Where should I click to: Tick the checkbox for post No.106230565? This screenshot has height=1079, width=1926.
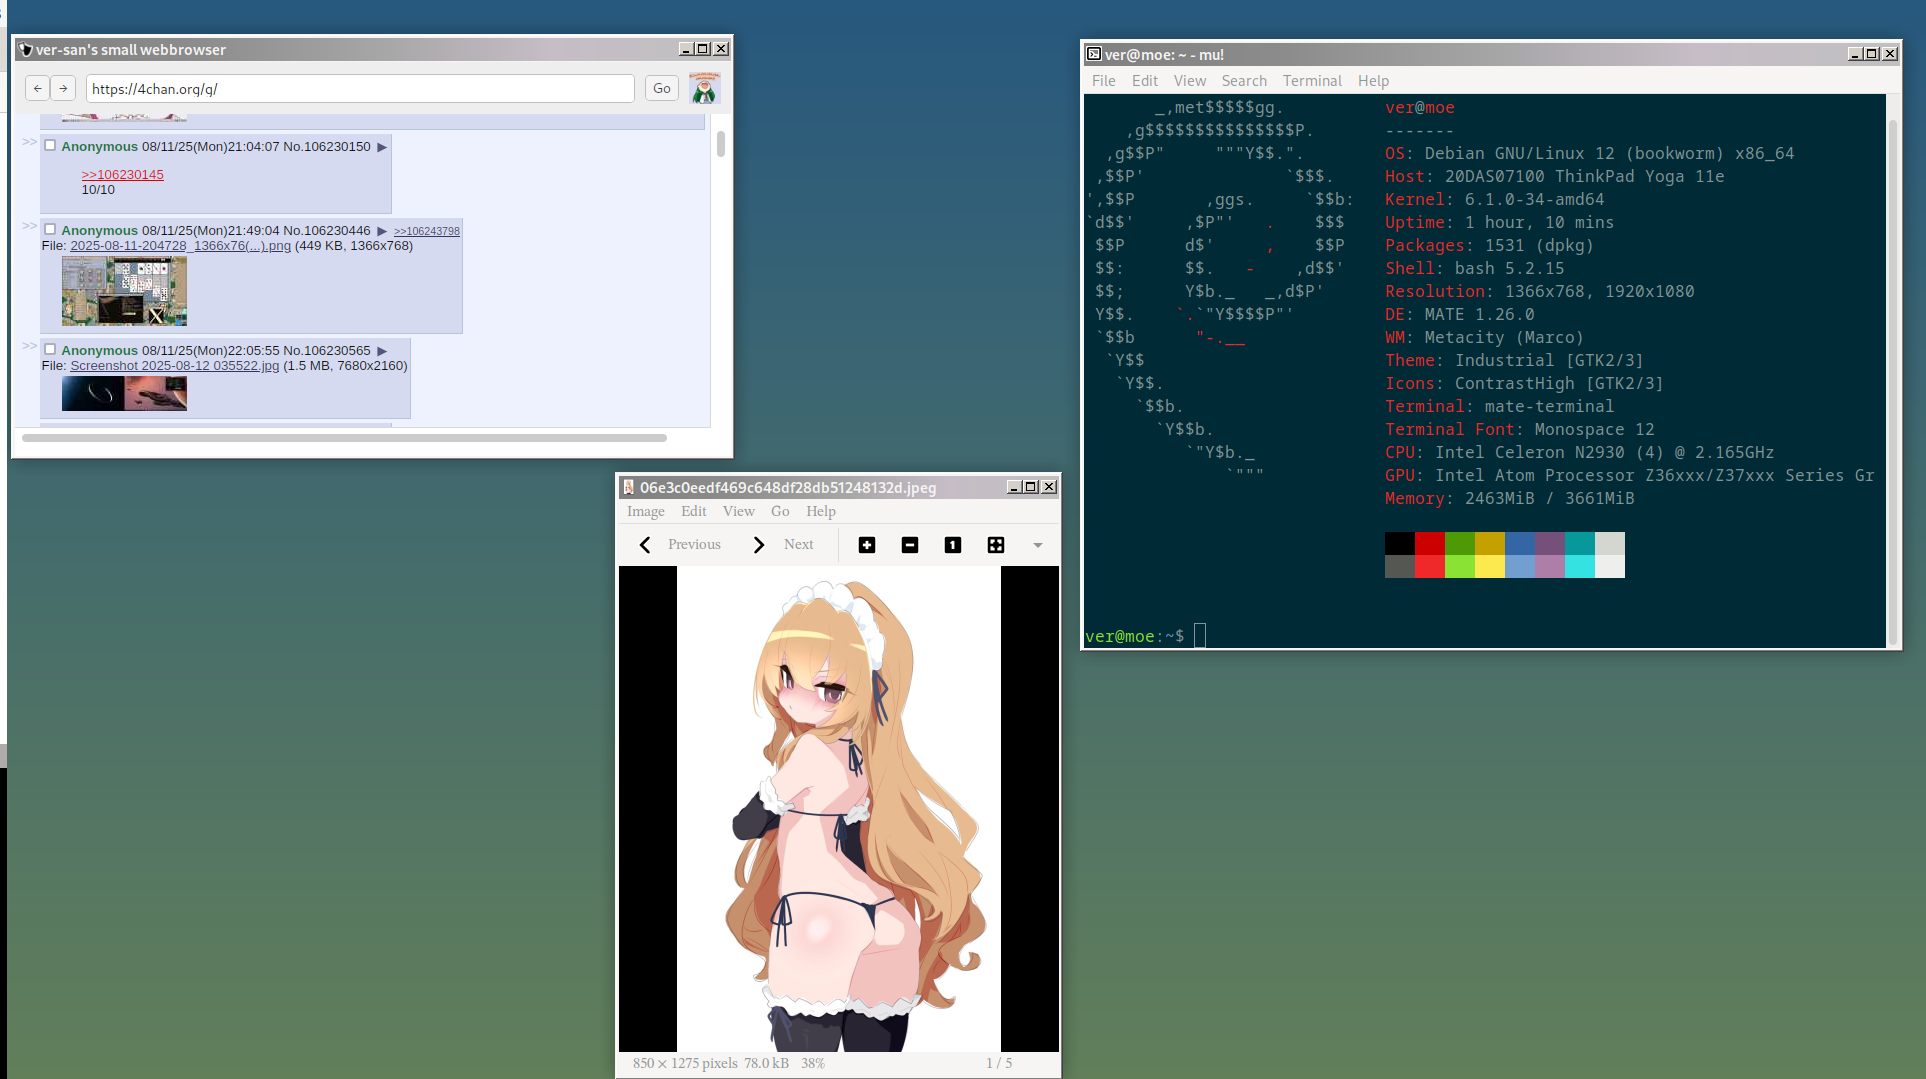(x=50, y=349)
